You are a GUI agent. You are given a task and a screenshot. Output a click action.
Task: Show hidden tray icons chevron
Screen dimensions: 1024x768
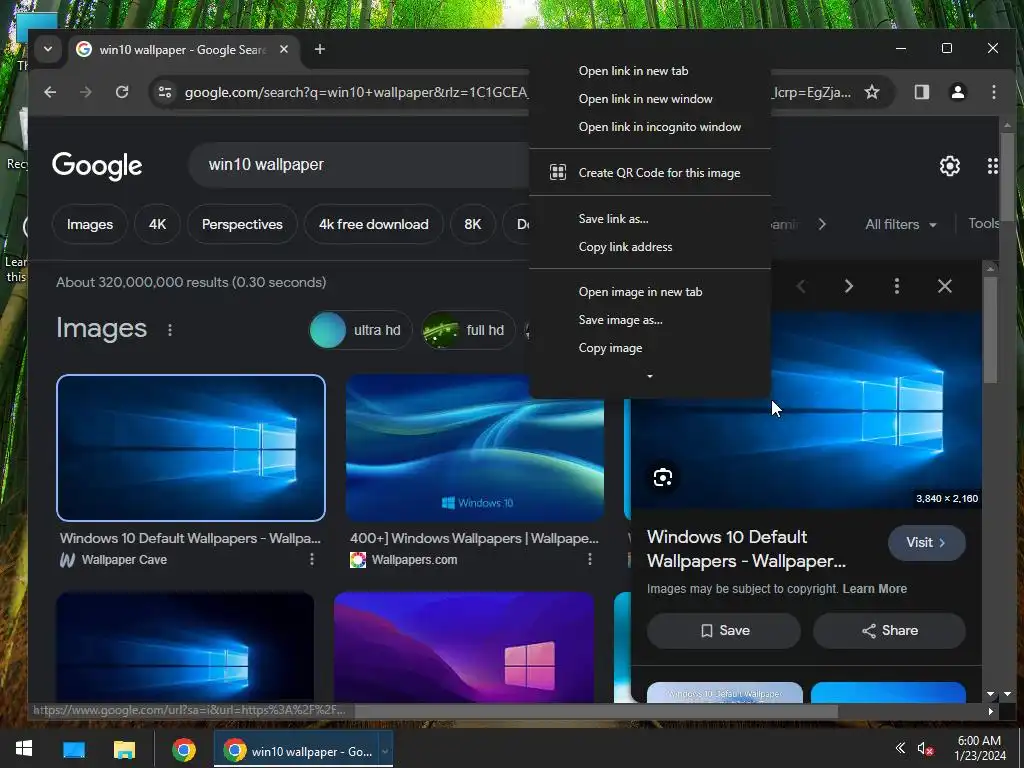click(x=900, y=748)
